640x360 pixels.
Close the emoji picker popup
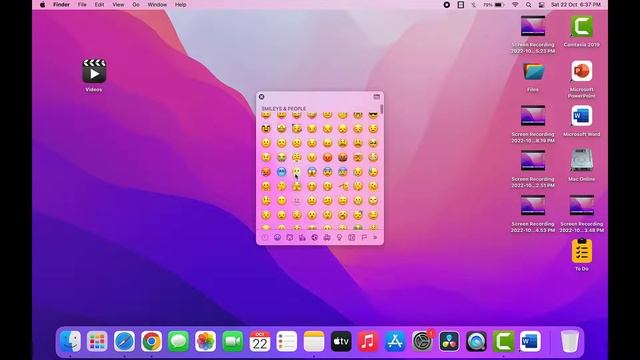[262, 97]
